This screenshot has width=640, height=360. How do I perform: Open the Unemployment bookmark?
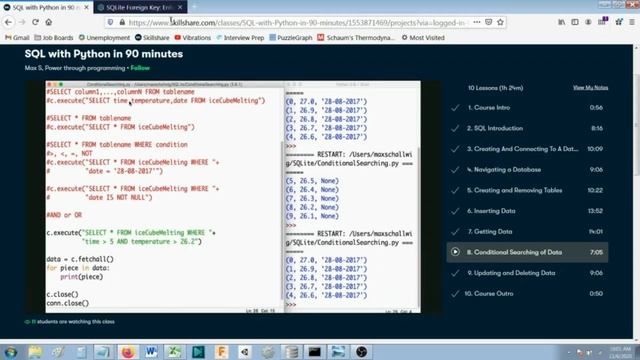[x=104, y=38]
